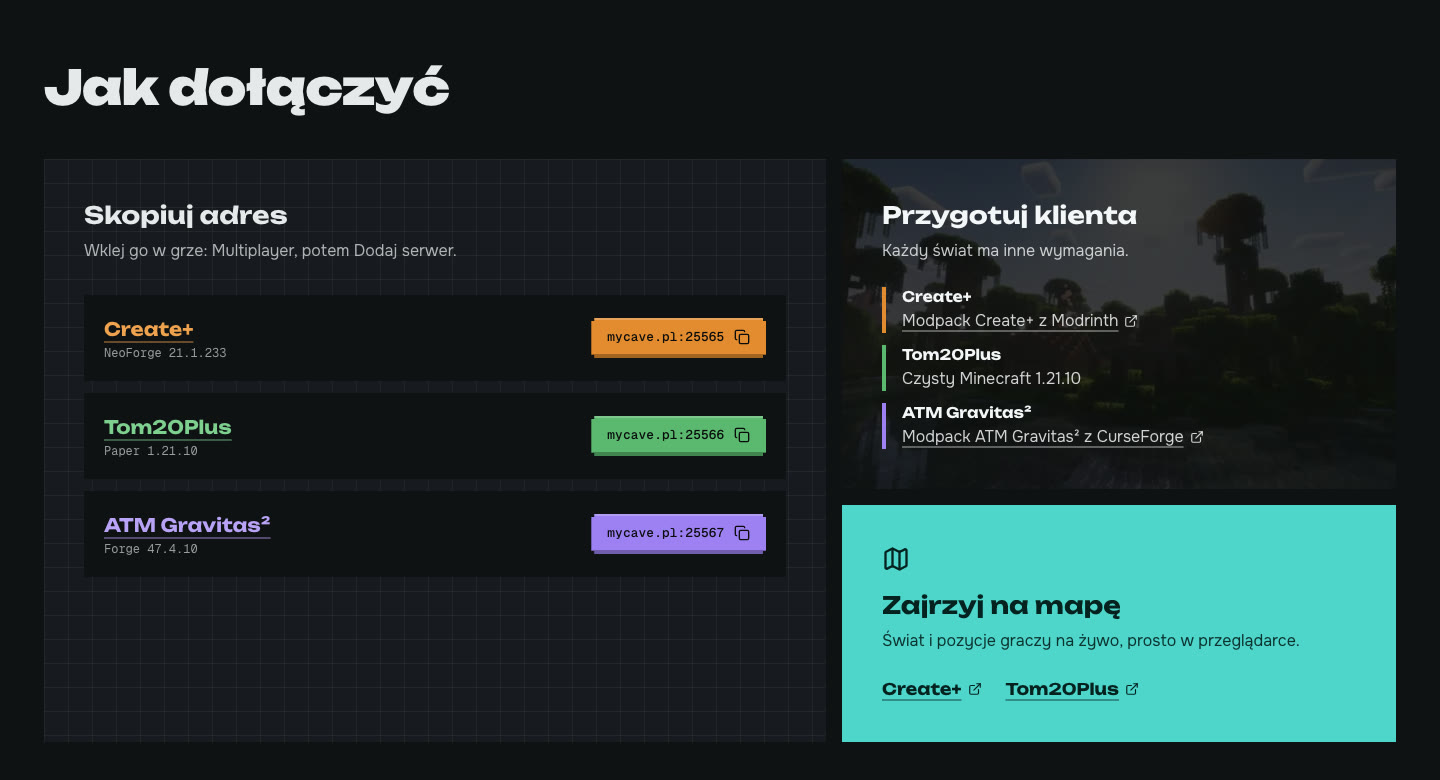The width and height of the screenshot is (1440, 780).
Task: Click the orange Create+ server title
Action: [148, 329]
